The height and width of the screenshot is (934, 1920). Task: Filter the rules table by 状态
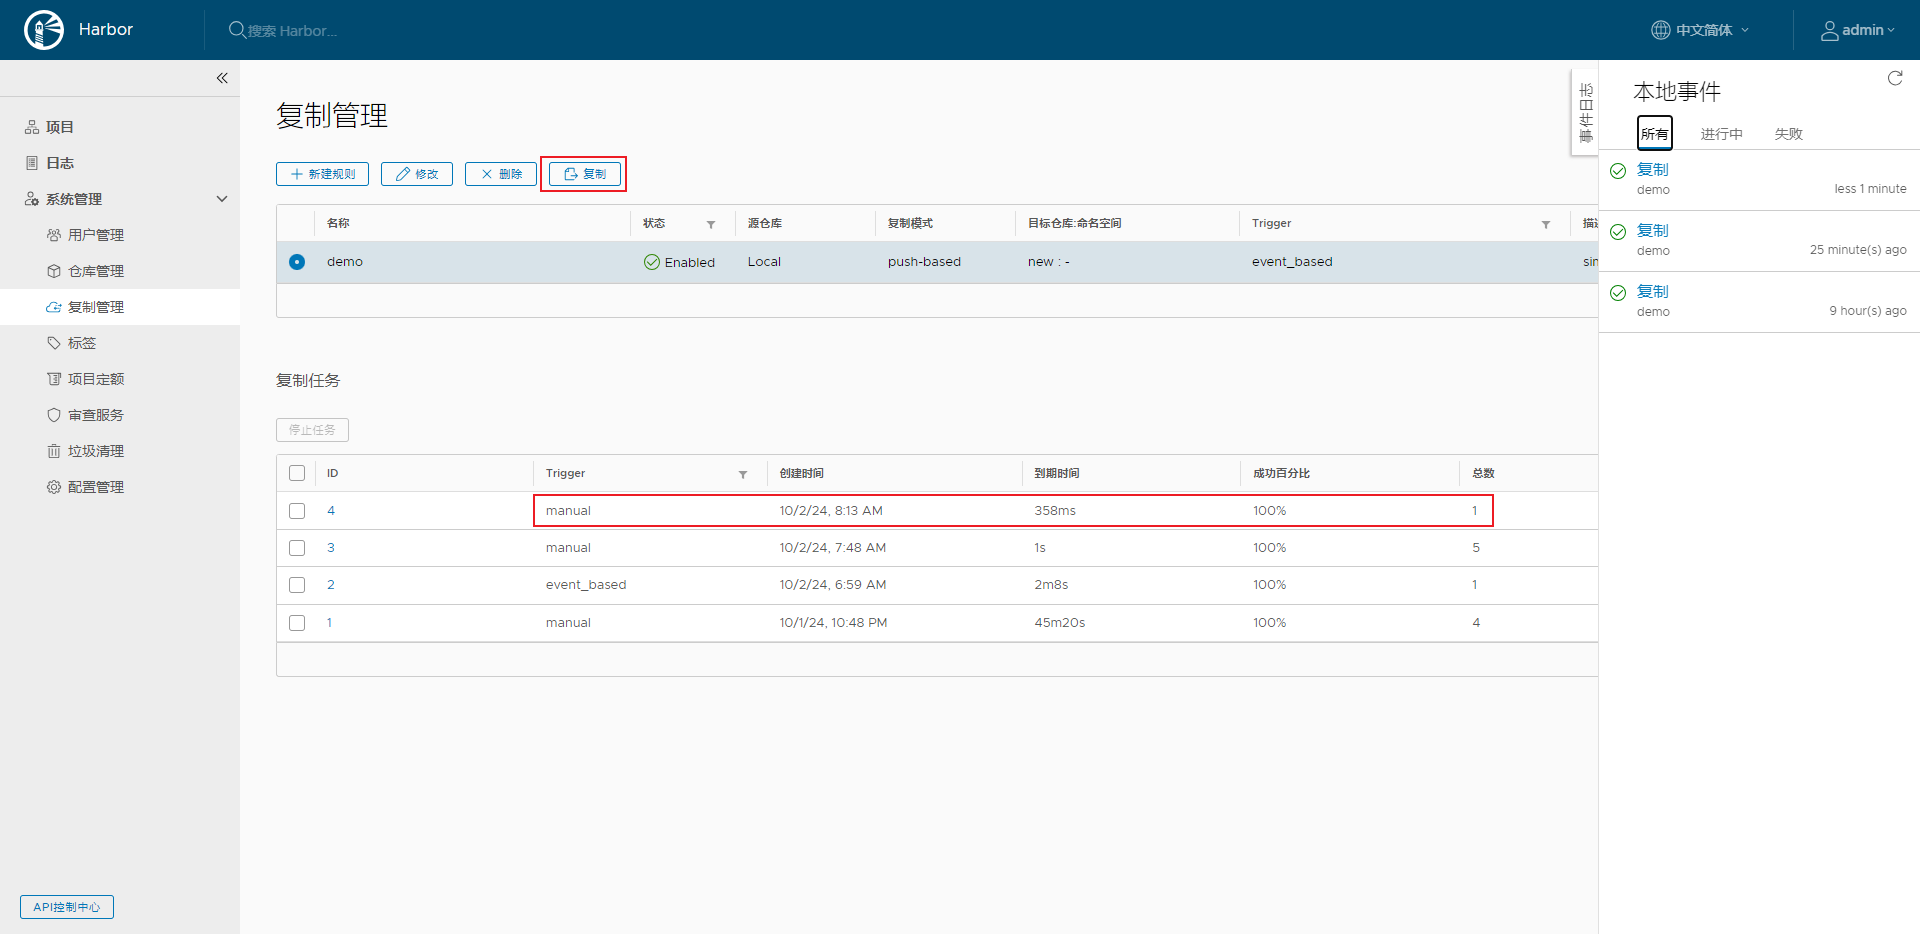[x=711, y=224]
